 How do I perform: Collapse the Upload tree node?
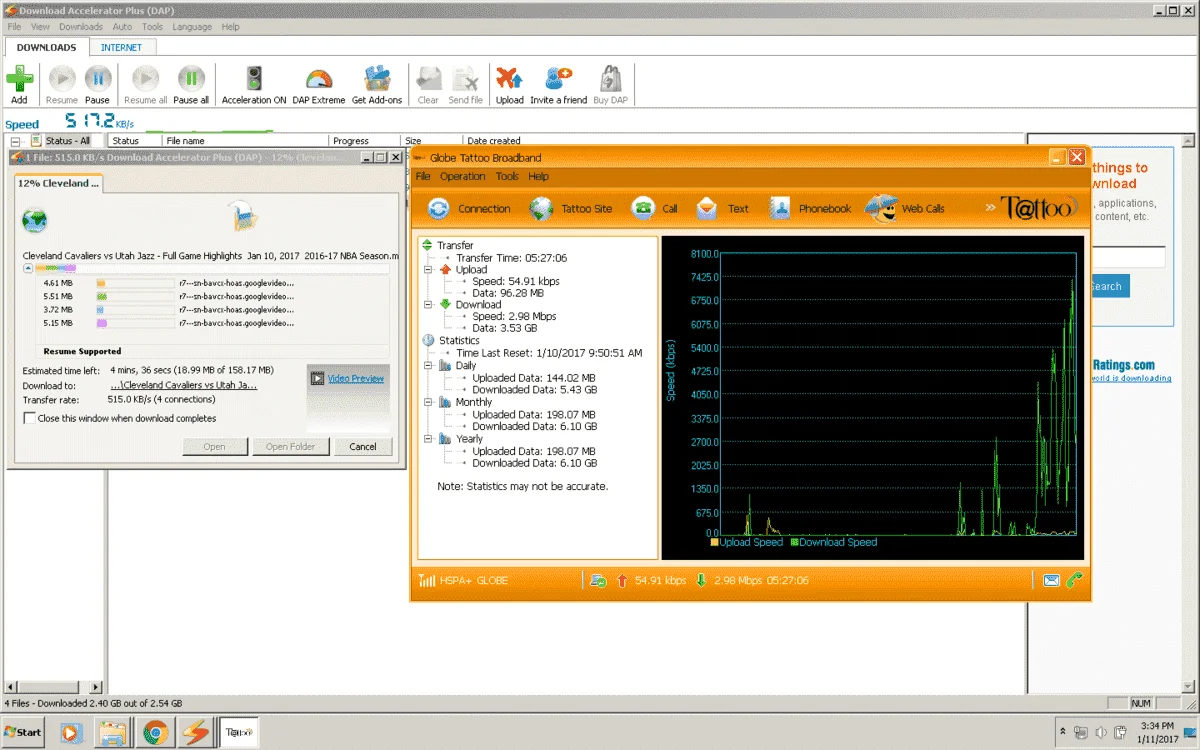427,269
